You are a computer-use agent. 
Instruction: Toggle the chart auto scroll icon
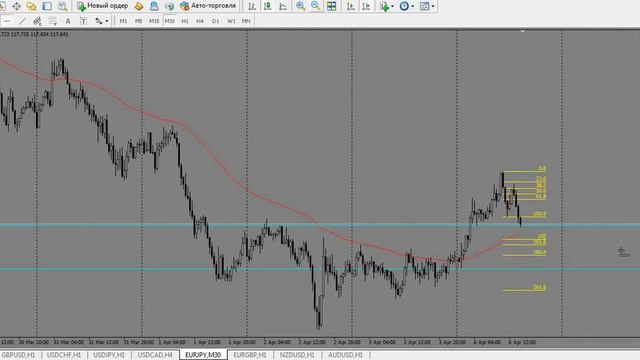[351, 6]
